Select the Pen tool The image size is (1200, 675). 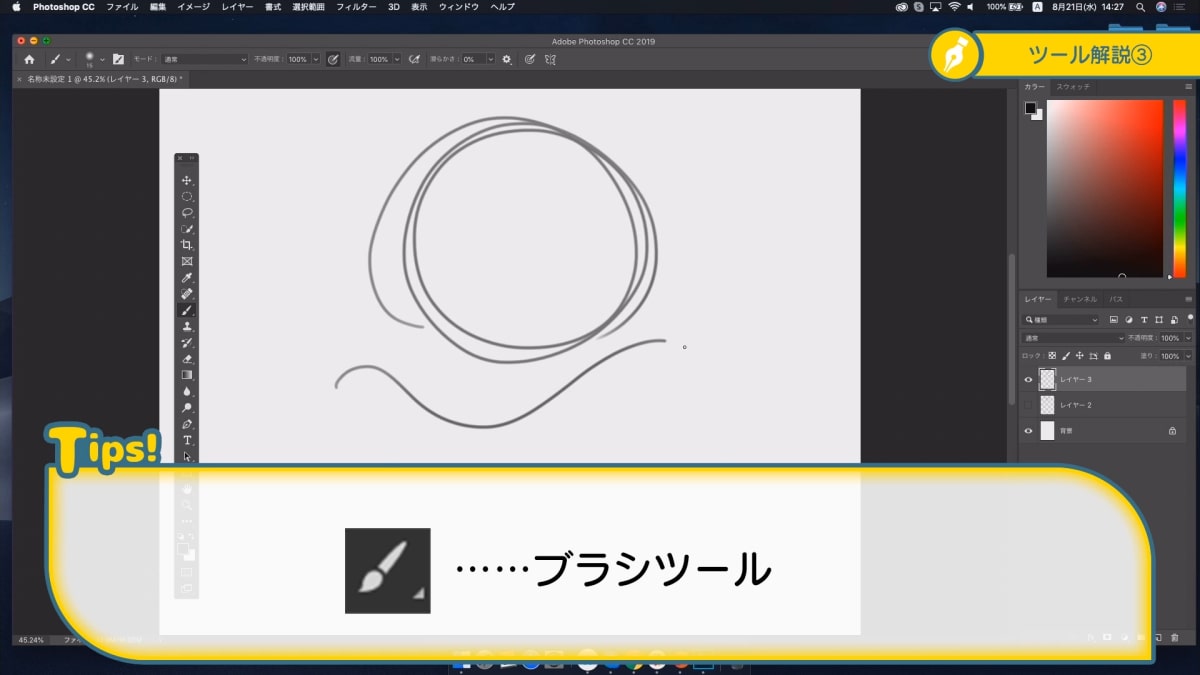click(187, 424)
